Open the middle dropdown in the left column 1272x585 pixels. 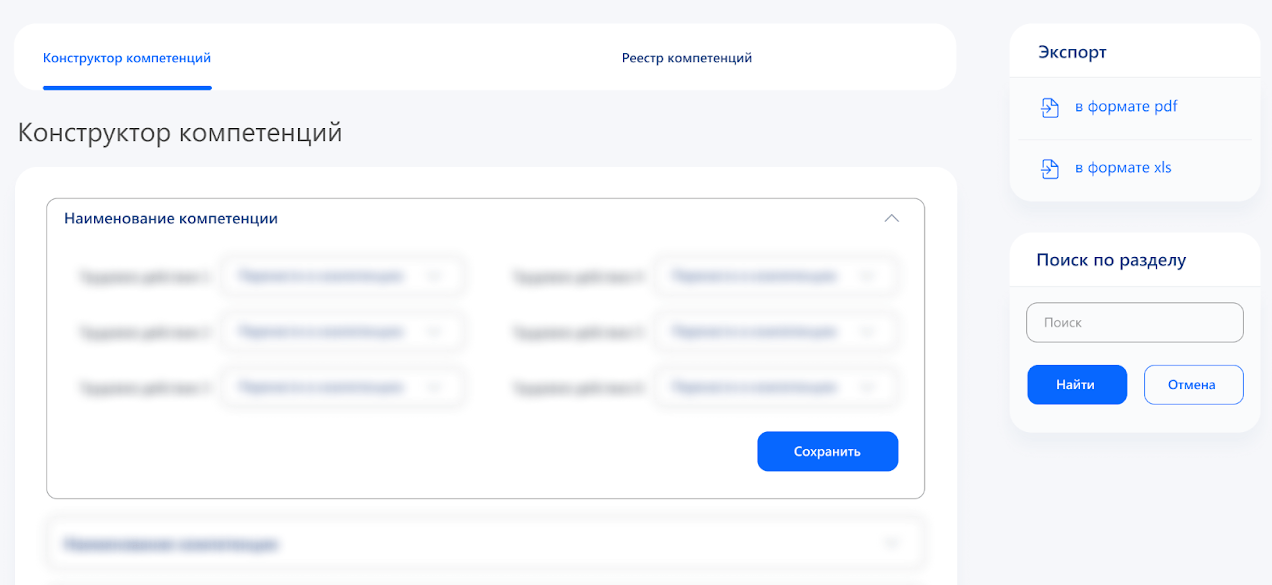pos(341,331)
